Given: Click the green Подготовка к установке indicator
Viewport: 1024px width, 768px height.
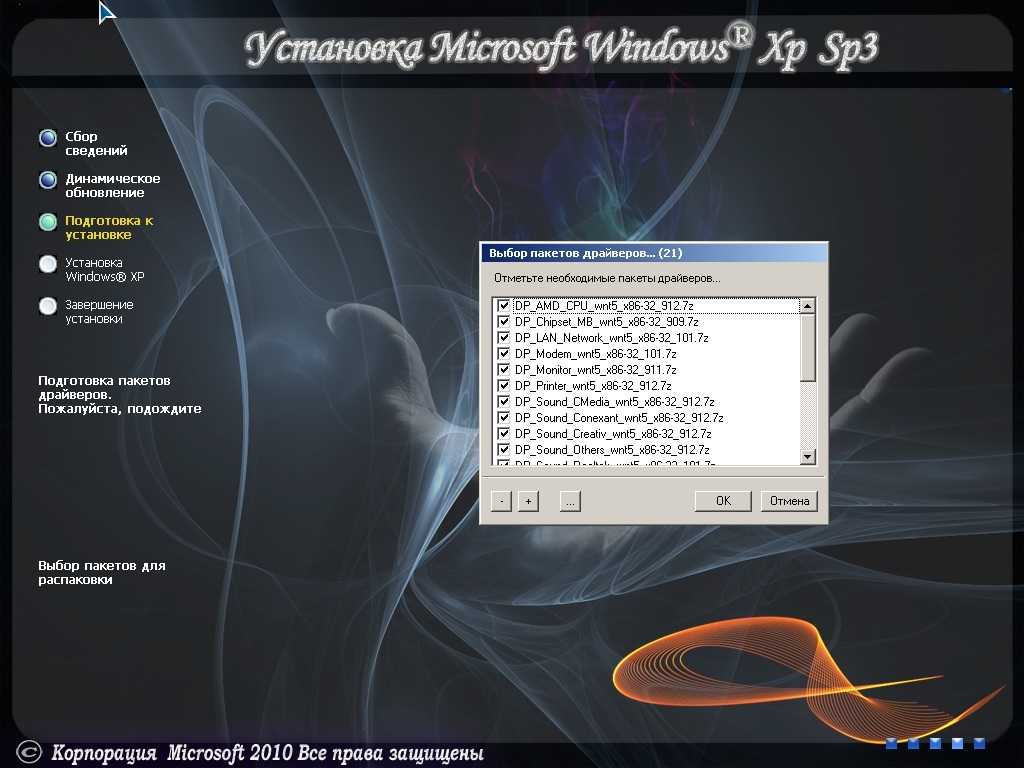Looking at the screenshot, I should (48, 222).
